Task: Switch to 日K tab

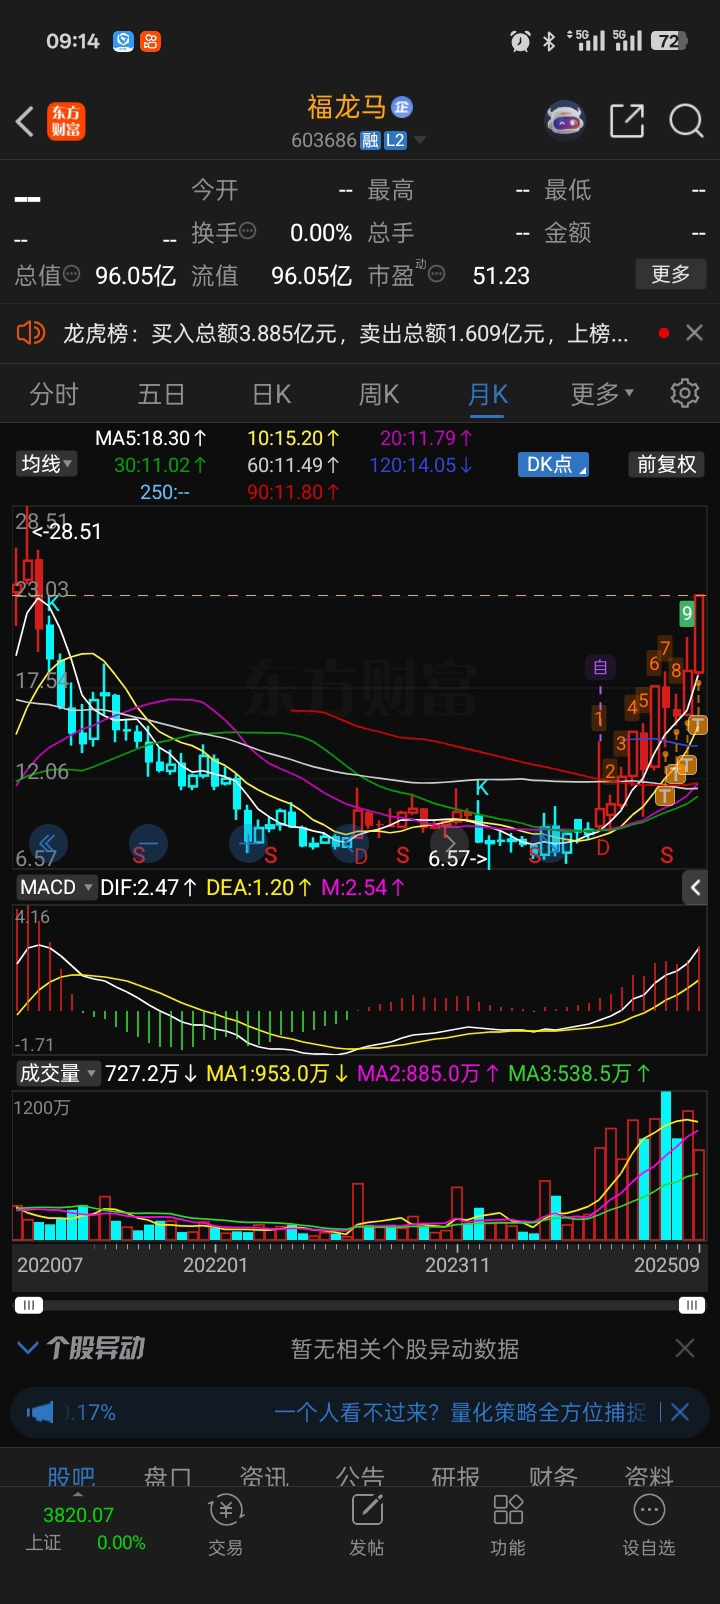Action: pos(271,394)
